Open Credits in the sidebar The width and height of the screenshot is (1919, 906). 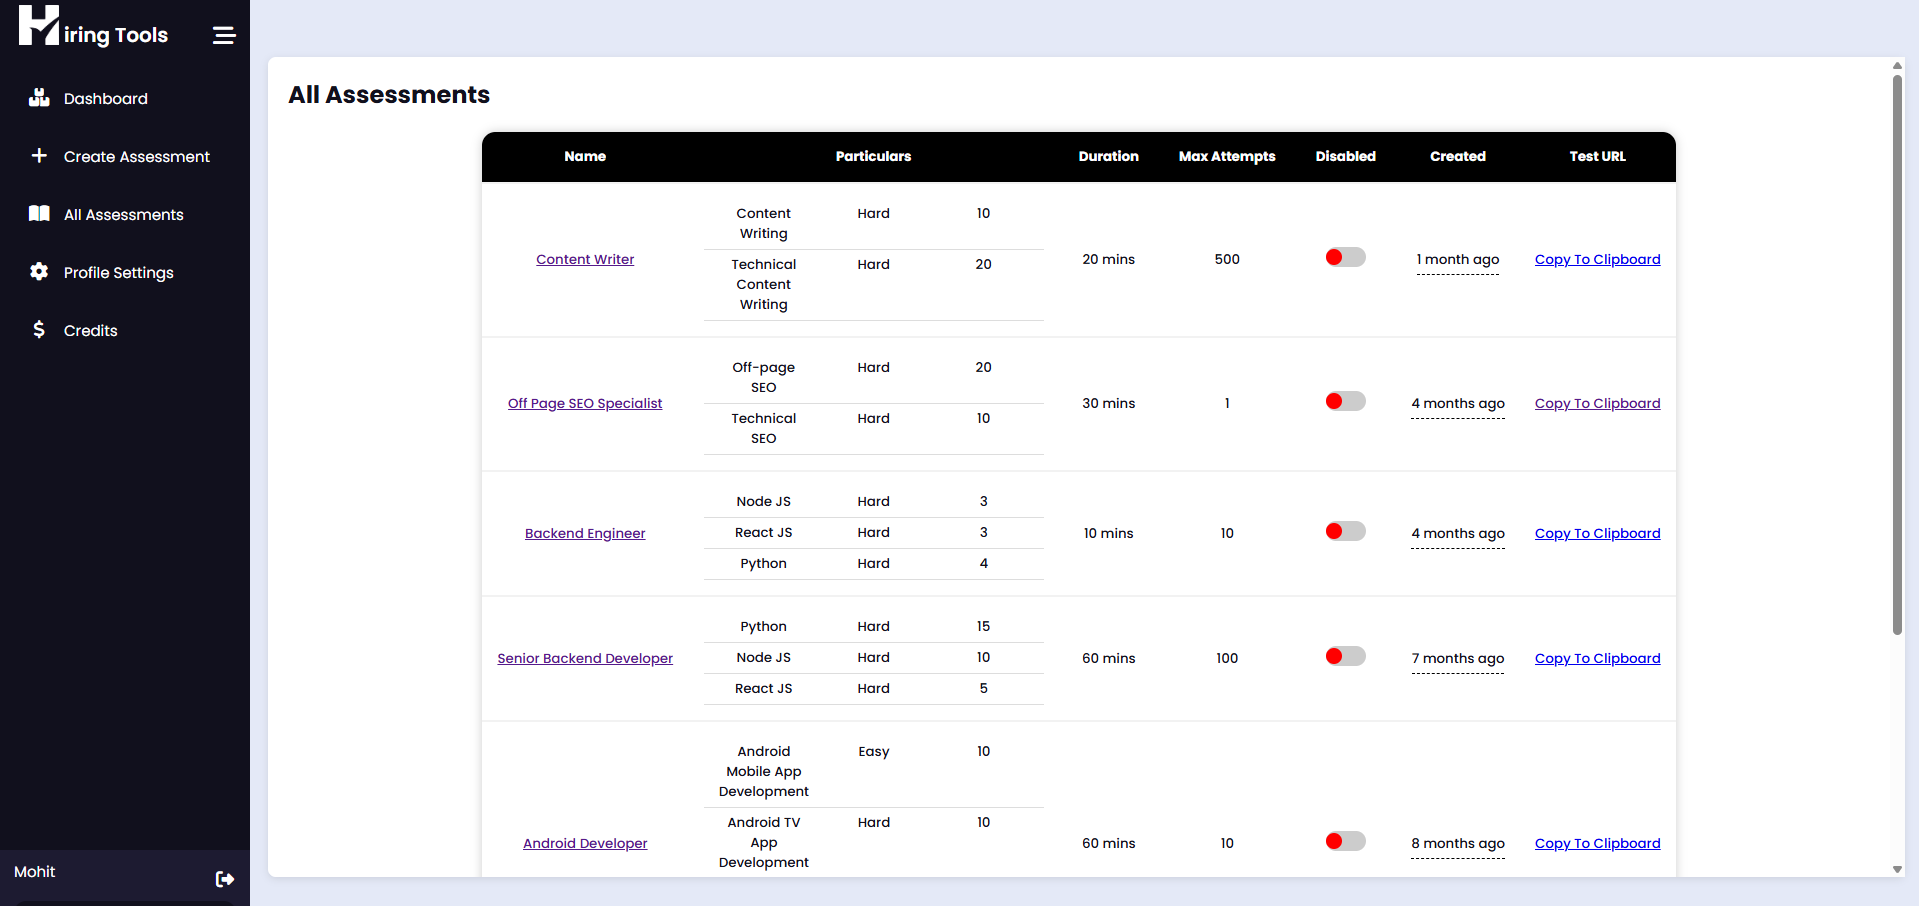point(91,331)
